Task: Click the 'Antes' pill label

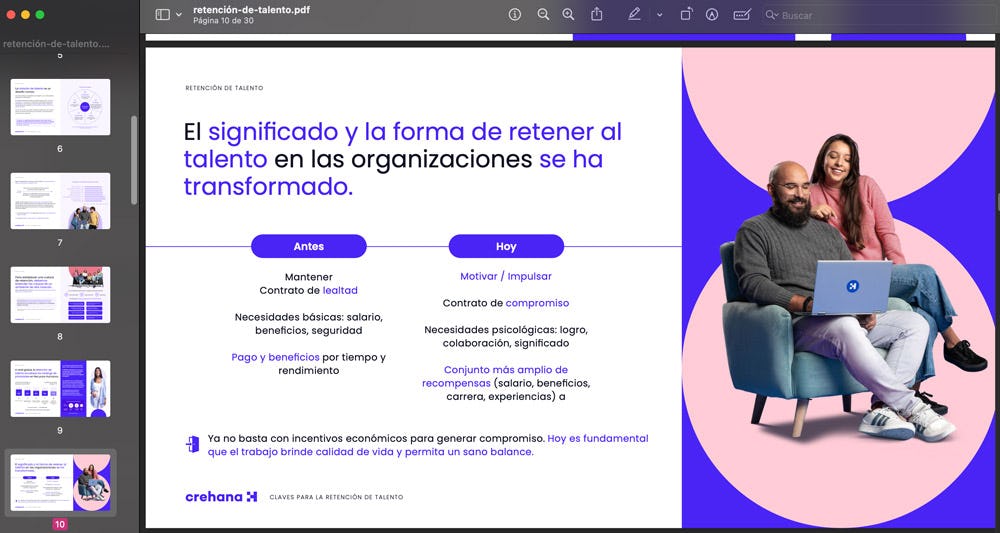Action: 308,246
